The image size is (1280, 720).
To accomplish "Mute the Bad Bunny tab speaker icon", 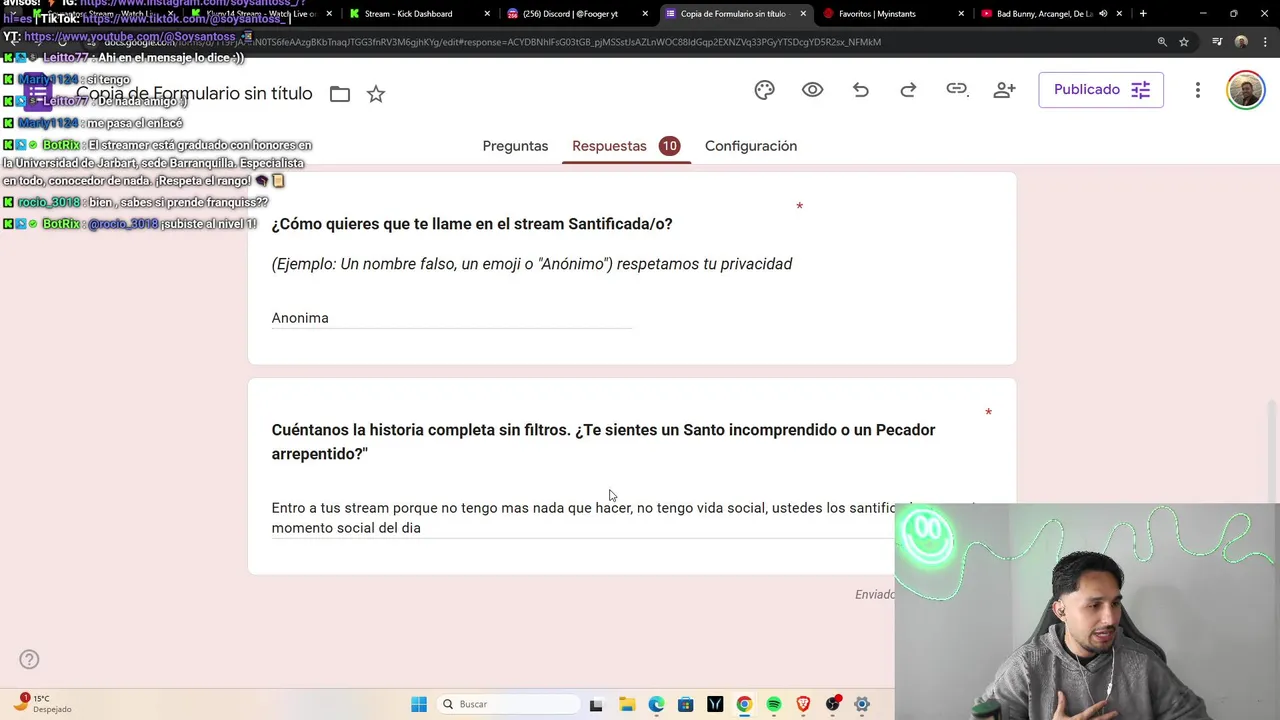I will [x=1103, y=14].
